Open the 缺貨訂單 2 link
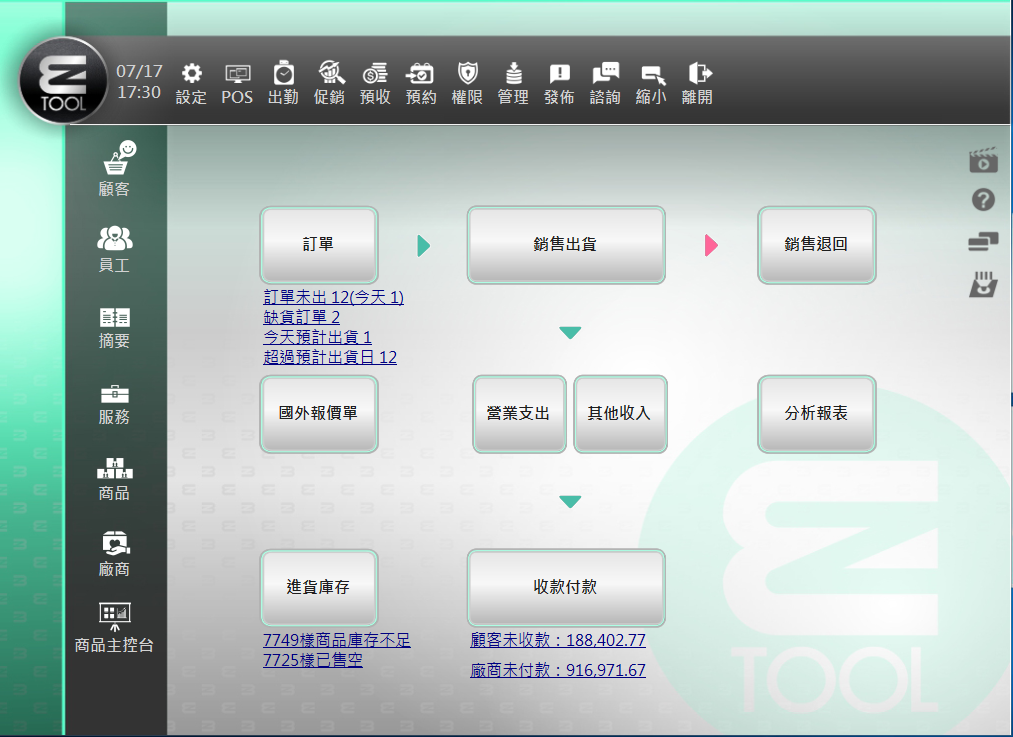Screen dimensions: 1013x737 [302, 317]
